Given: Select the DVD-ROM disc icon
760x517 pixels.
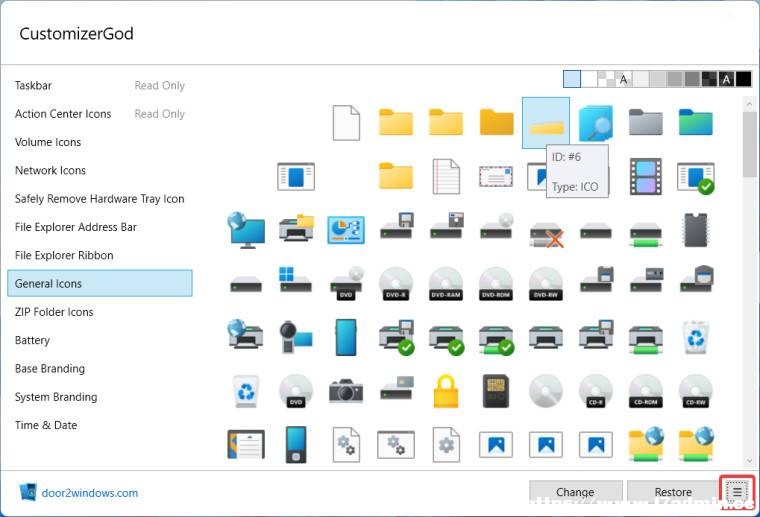Looking at the screenshot, I should [x=495, y=283].
